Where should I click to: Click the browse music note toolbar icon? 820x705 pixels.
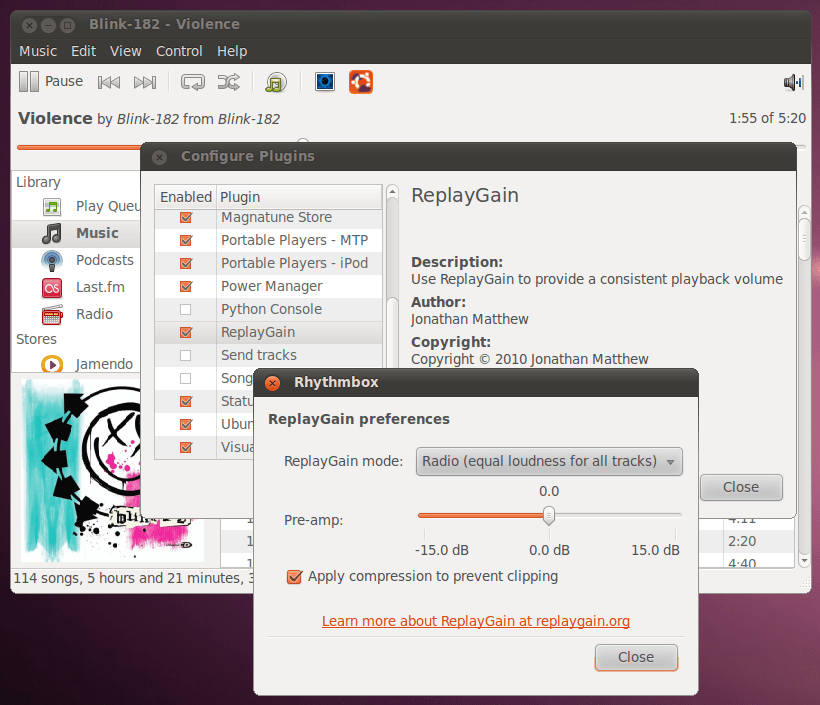point(276,82)
